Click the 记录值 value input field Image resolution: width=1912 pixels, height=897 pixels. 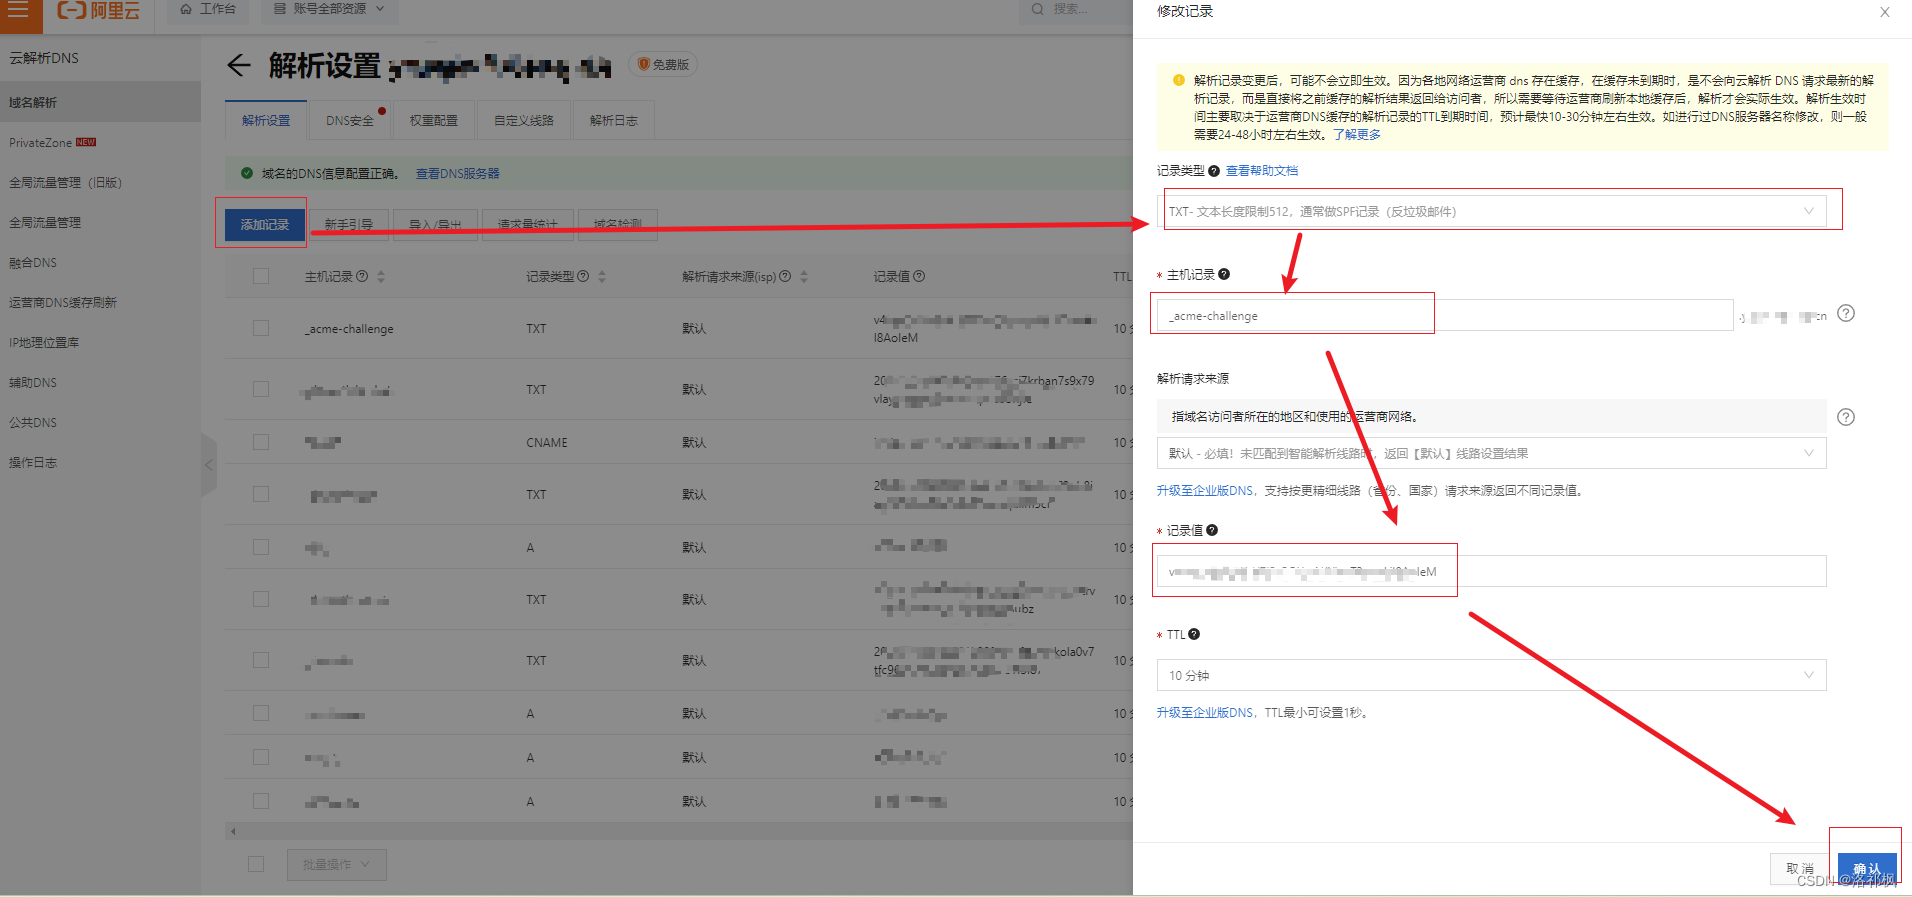tap(1492, 571)
